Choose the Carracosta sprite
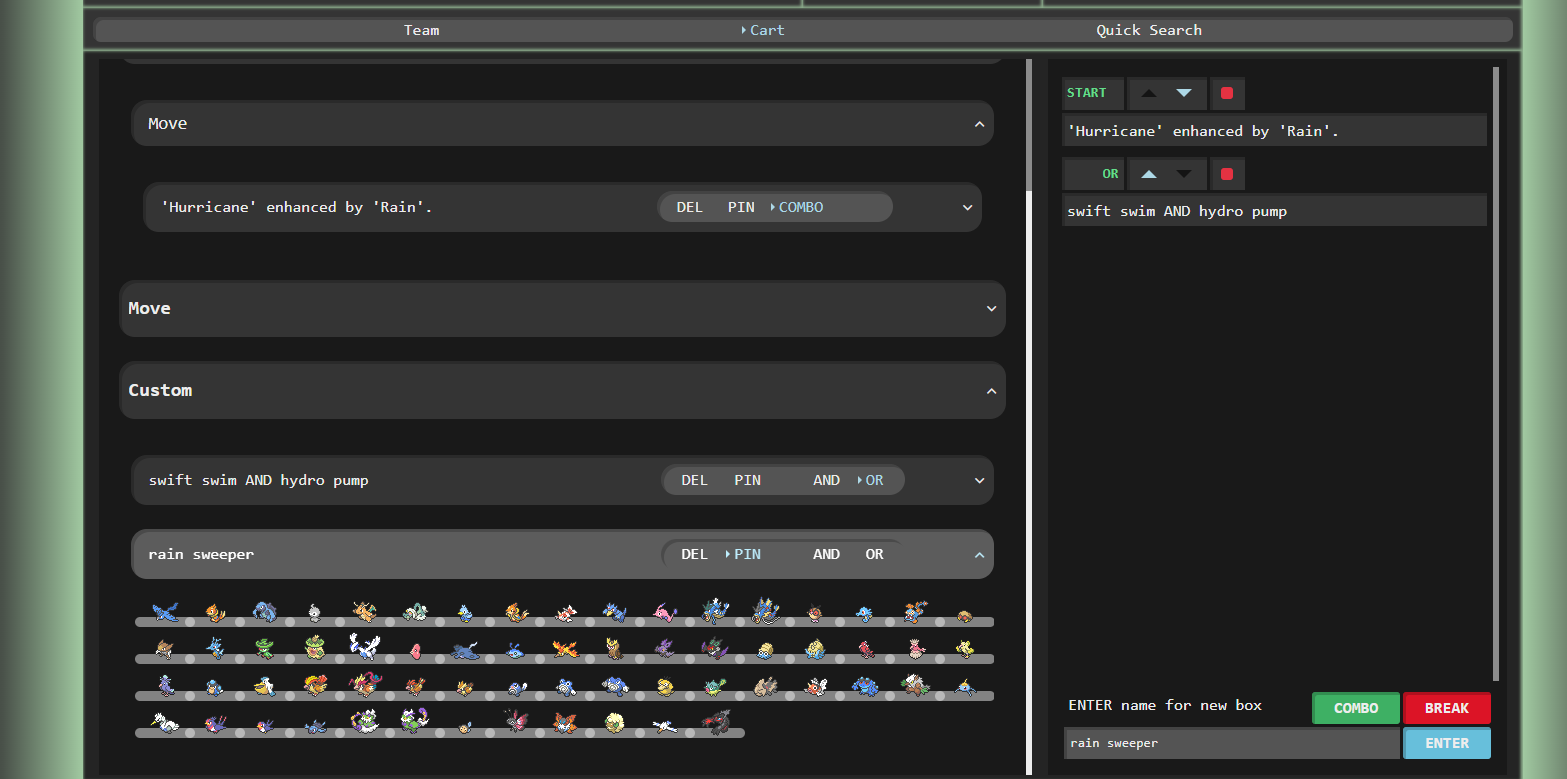Screen dimensions: 1567x779 265,610
